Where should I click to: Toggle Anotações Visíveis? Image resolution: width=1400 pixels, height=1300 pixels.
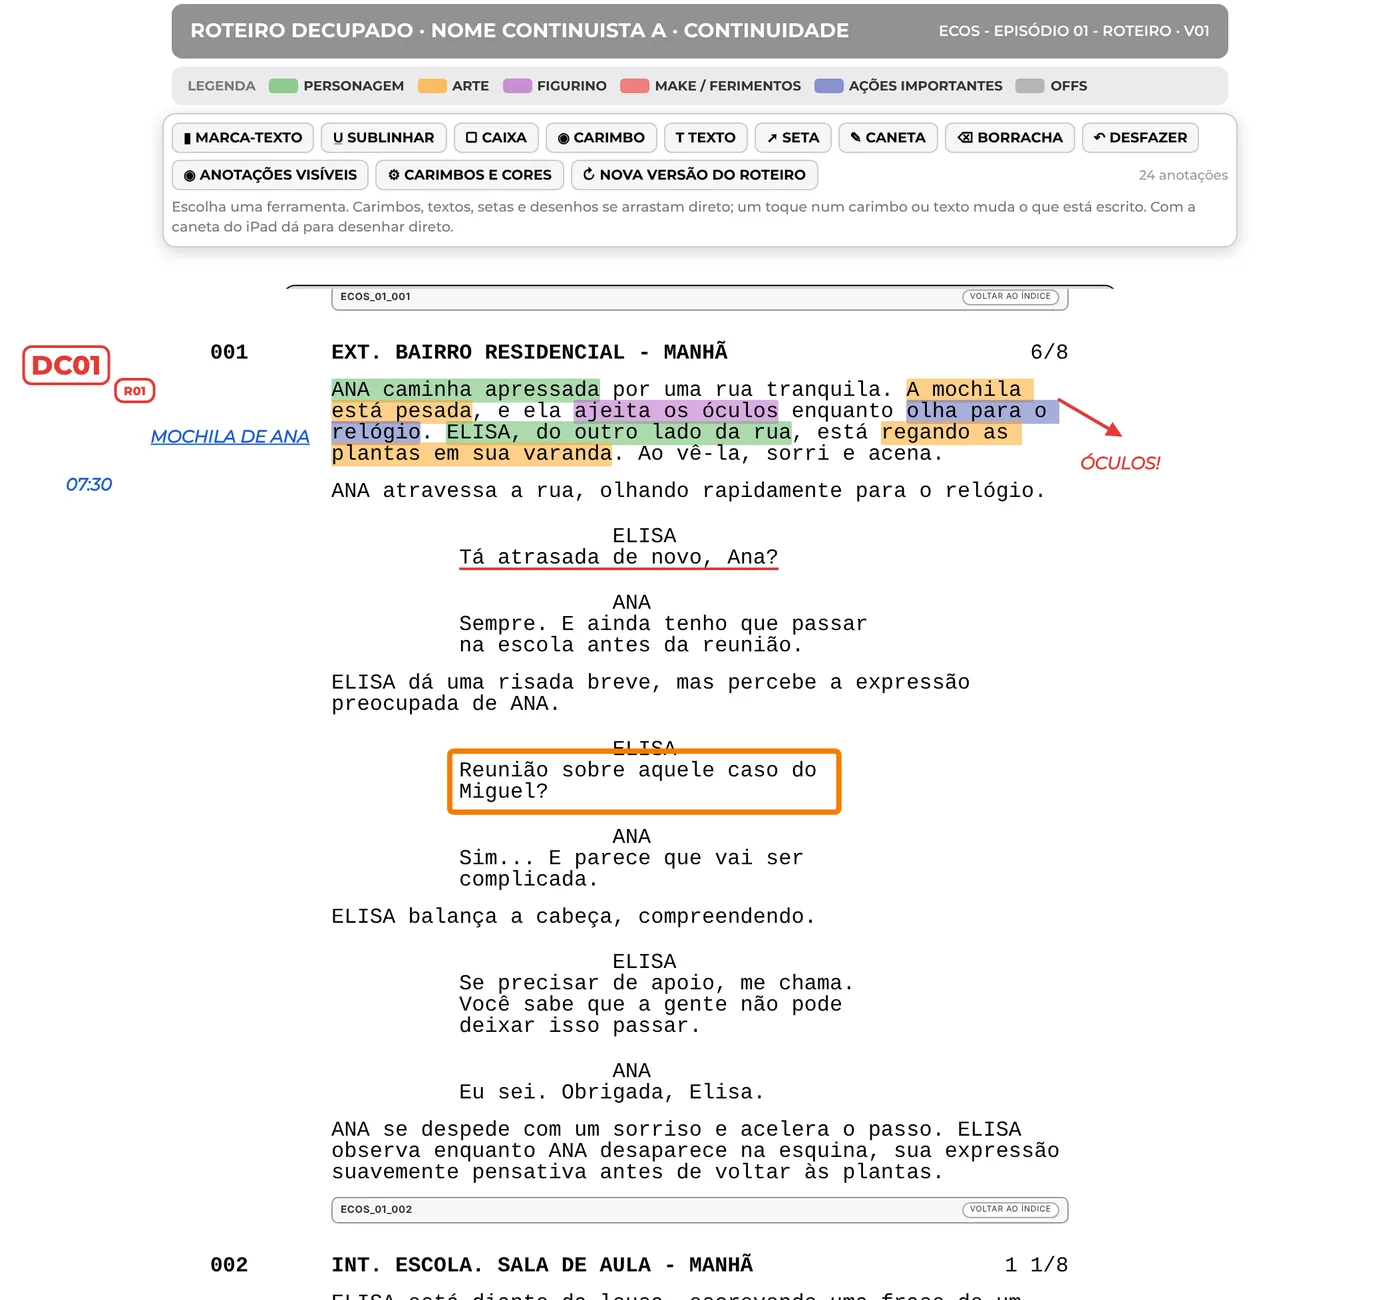click(x=270, y=174)
